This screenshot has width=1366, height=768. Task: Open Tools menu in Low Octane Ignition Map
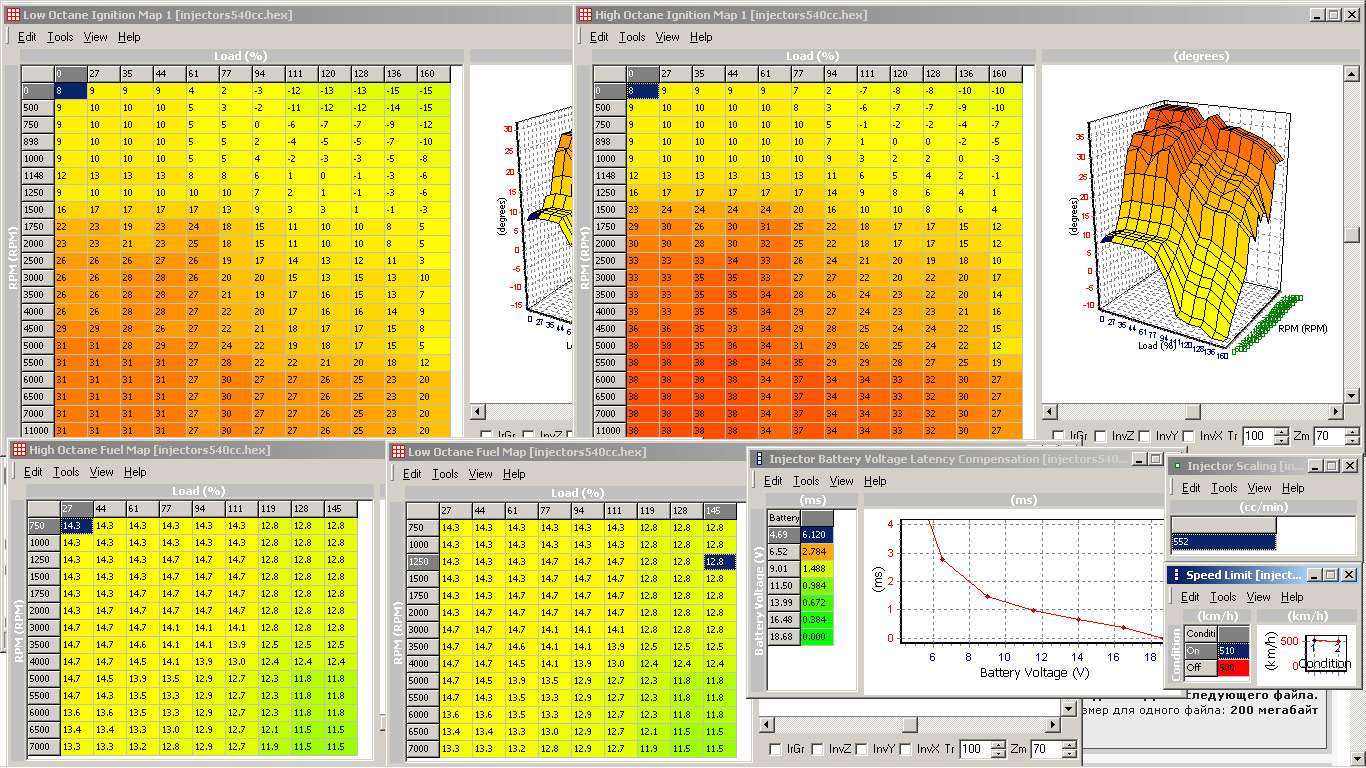(60, 37)
